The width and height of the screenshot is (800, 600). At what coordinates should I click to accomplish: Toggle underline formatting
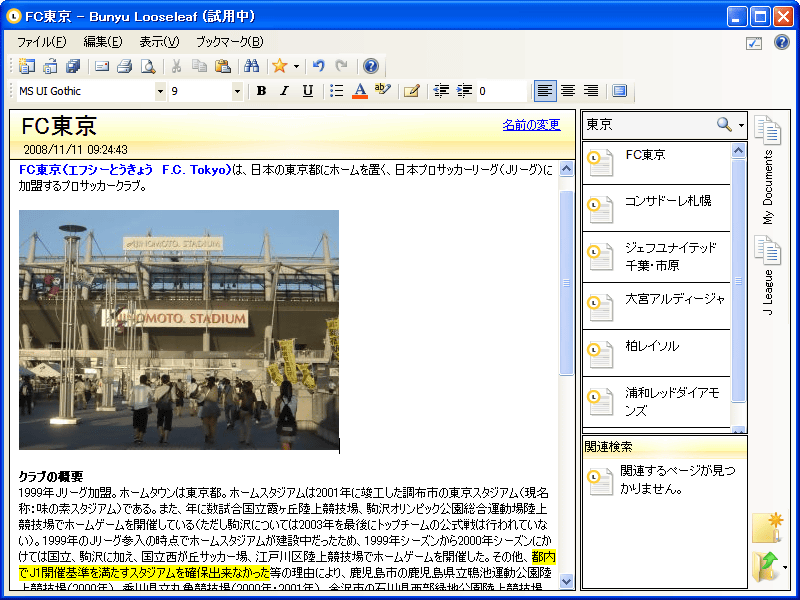click(x=308, y=91)
